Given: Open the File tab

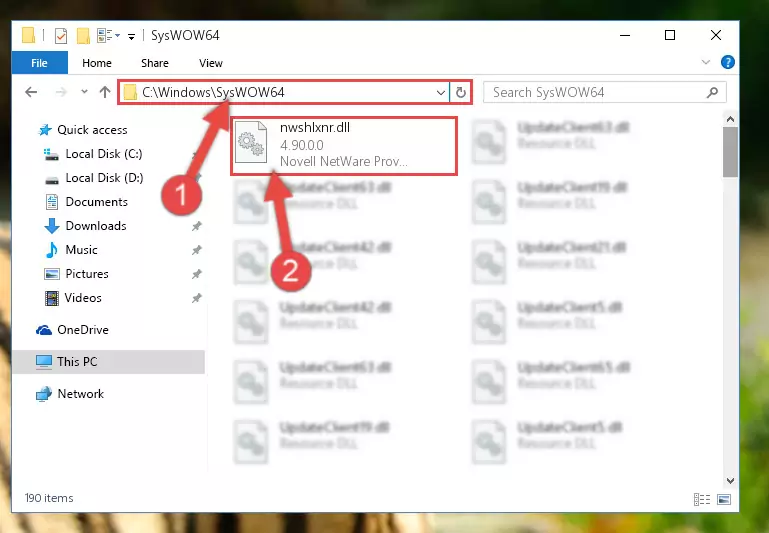Looking at the screenshot, I should (39, 63).
